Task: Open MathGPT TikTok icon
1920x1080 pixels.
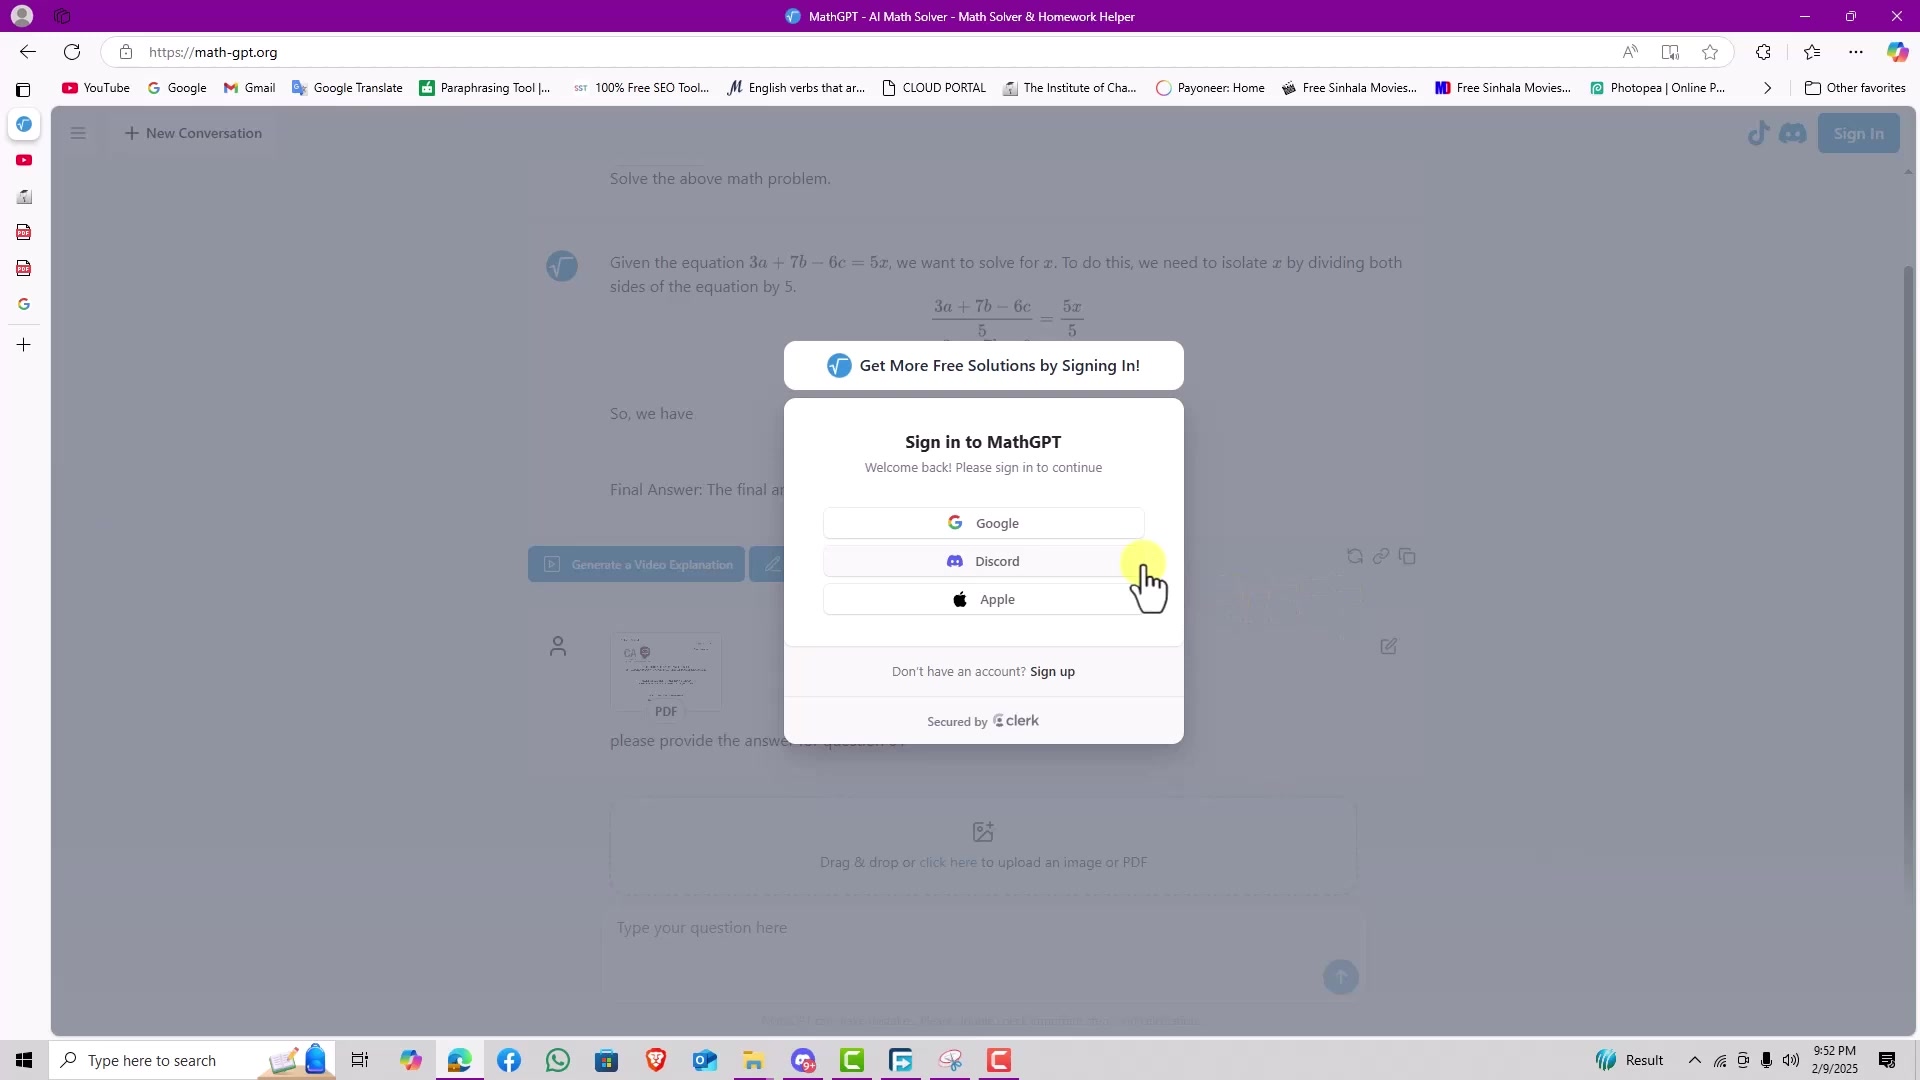Action: (1758, 133)
